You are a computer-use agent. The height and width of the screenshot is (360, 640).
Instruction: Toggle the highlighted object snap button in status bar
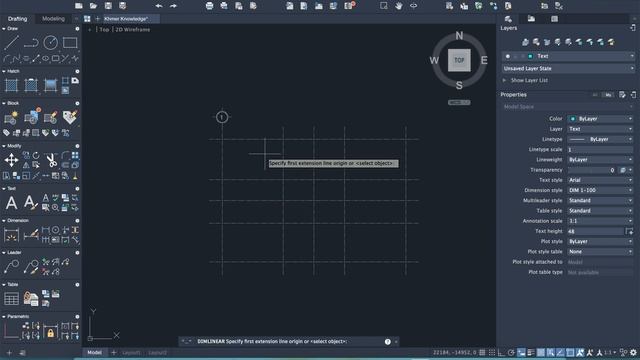tap(521, 352)
